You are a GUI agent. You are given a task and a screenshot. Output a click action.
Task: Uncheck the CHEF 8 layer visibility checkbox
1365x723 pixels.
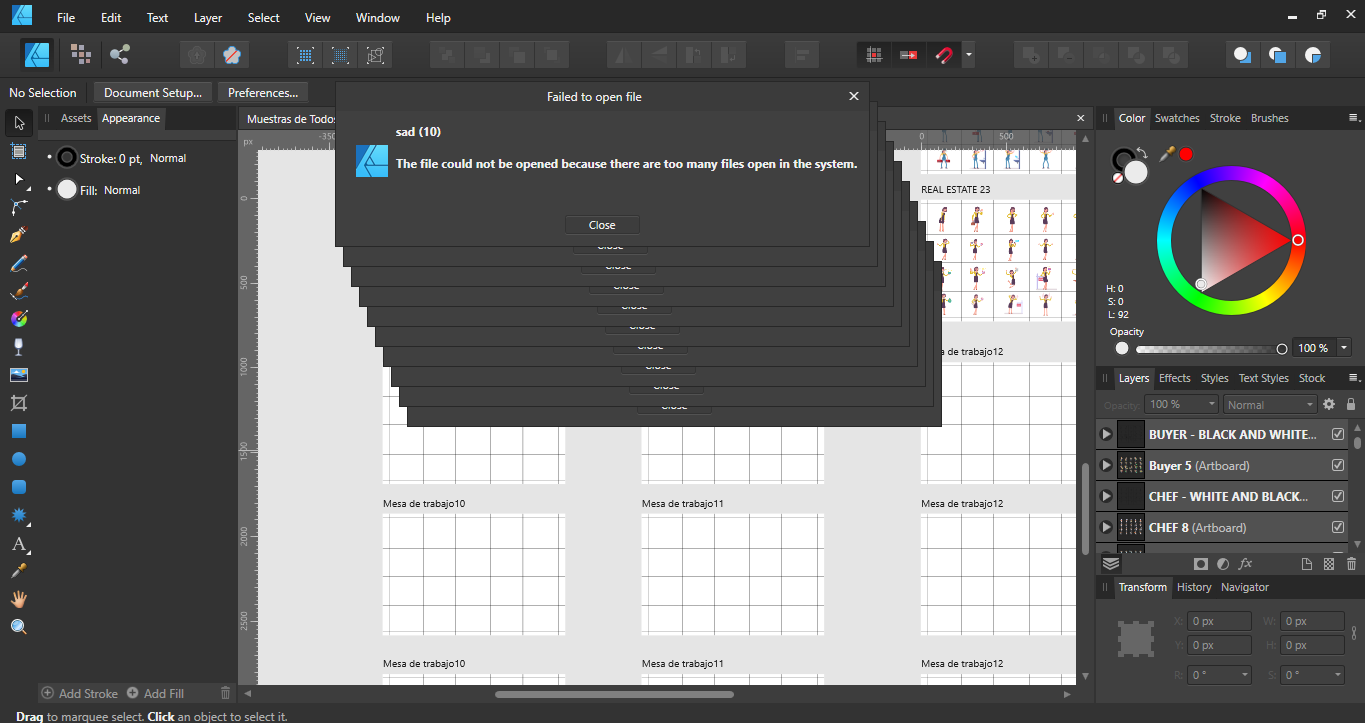1337,527
